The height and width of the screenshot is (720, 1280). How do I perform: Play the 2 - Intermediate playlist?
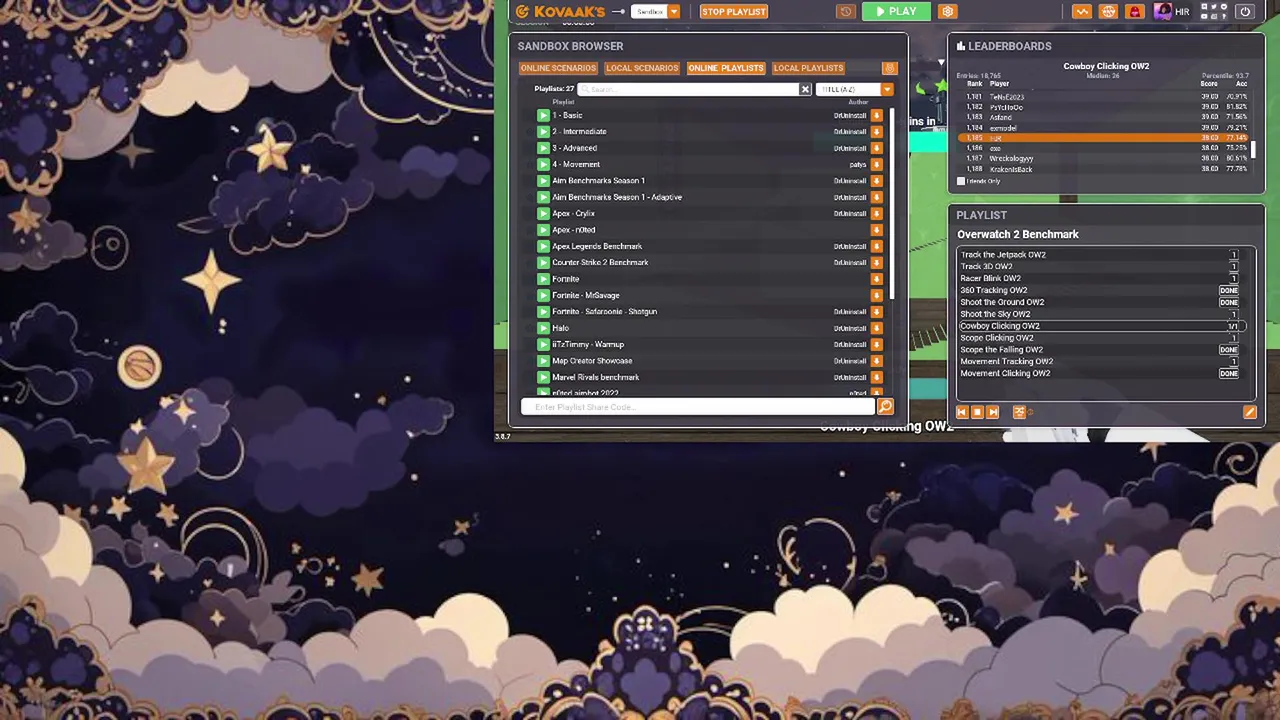click(x=543, y=132)
